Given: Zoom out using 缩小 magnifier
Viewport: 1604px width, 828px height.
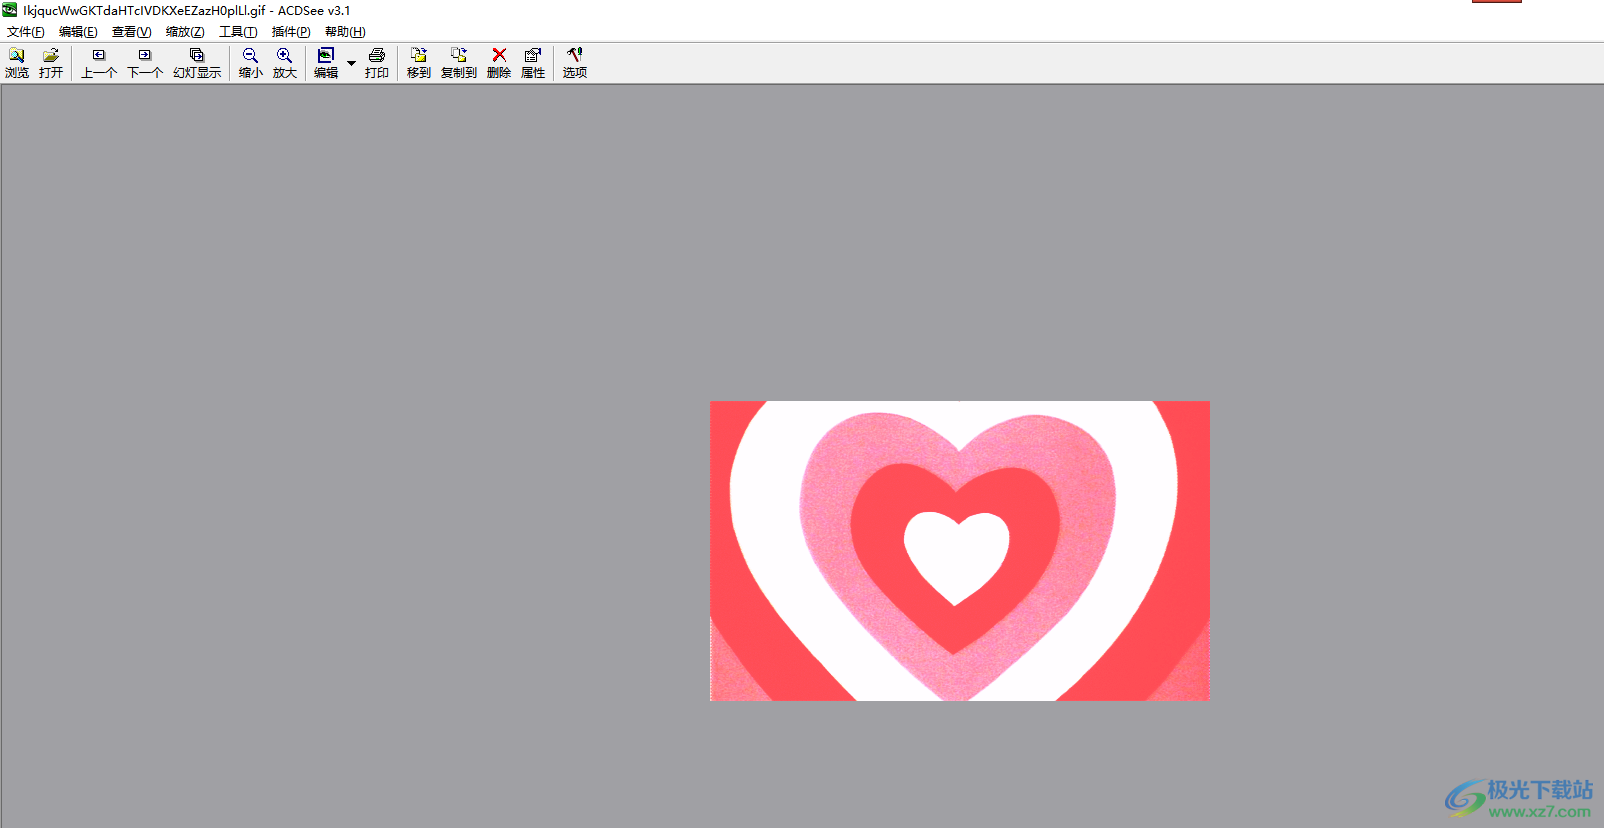Looking at the screenshot, I should tap(251, 63).
